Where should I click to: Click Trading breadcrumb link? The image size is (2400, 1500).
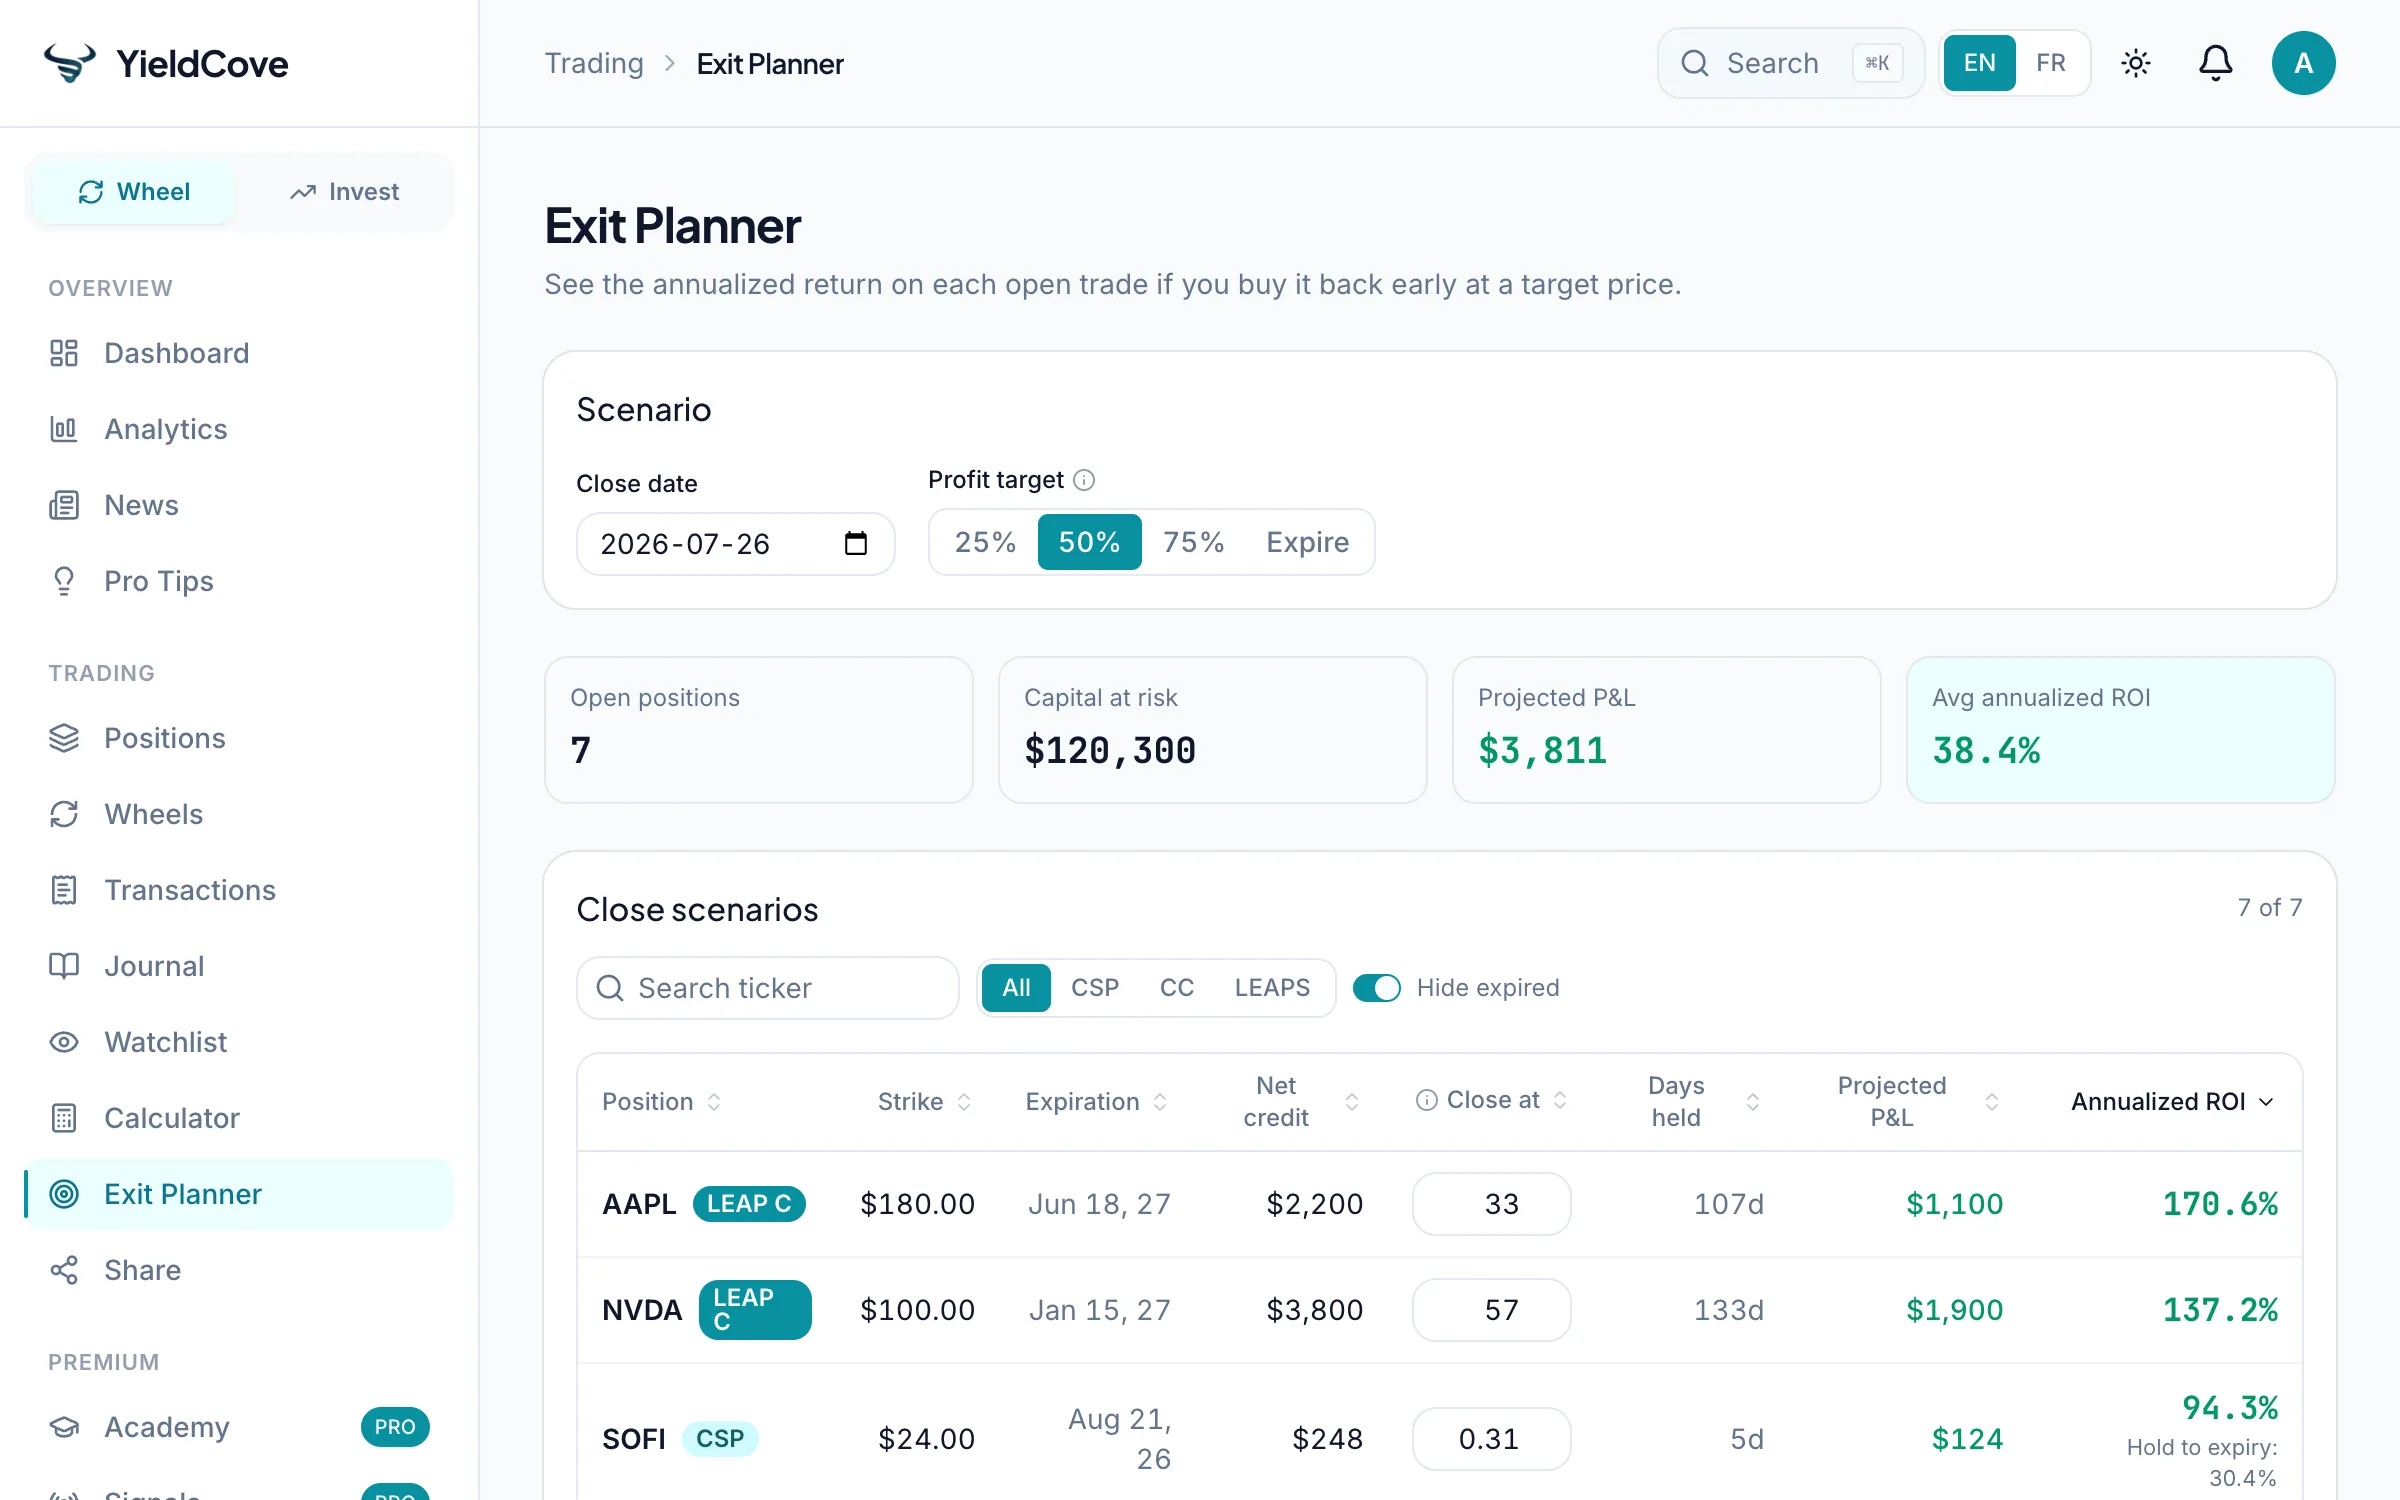pos(594,63)
